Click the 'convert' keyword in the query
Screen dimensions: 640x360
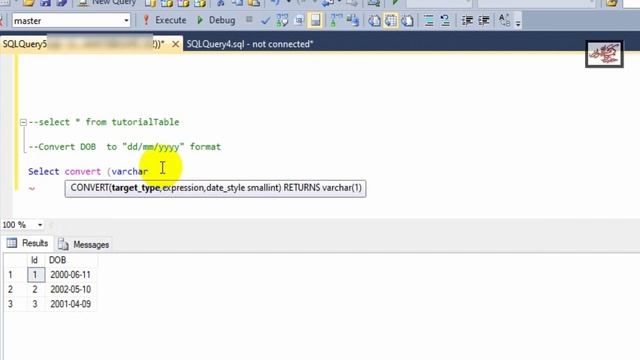tap(83, 171)
